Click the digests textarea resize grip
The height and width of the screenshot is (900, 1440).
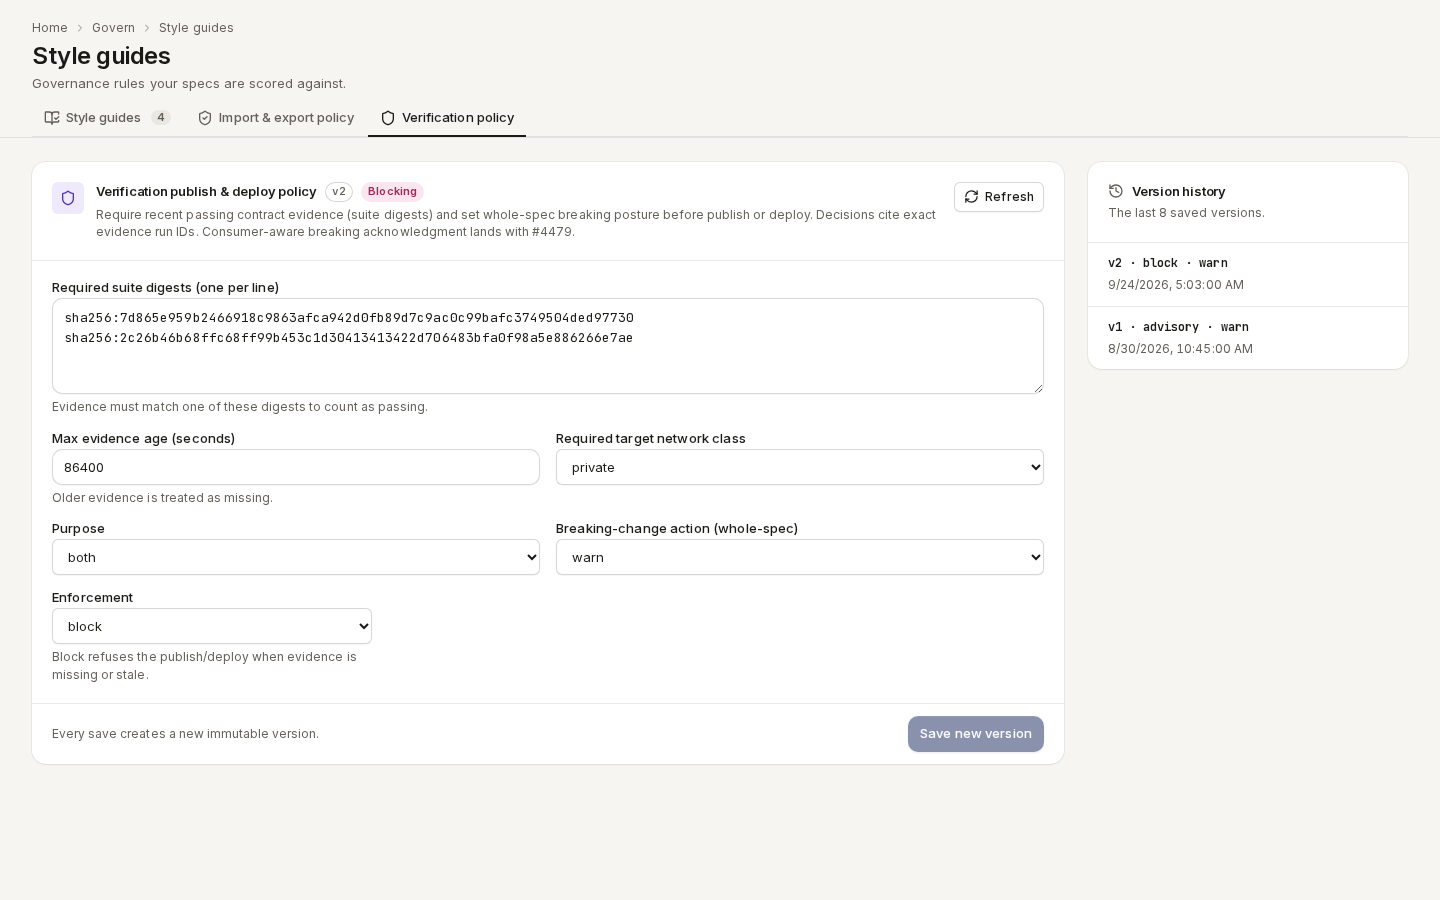pyautogui.click(x=1037, y=387)
